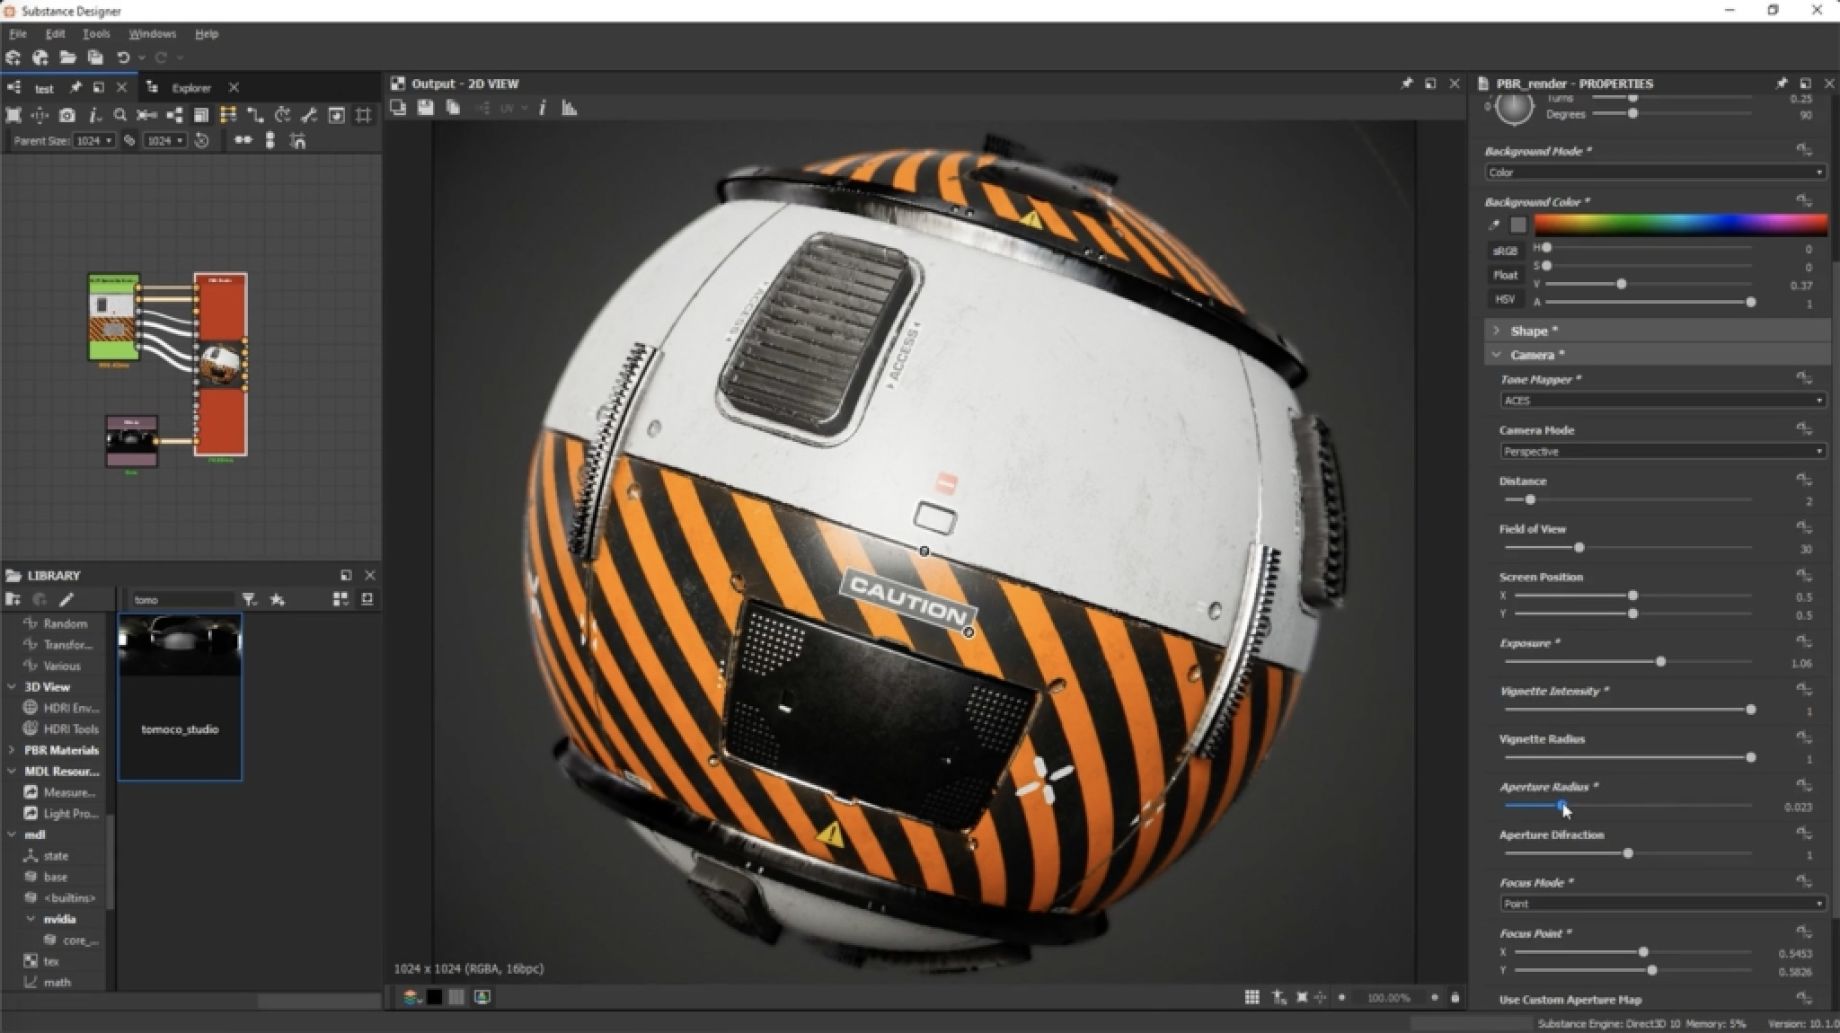Screen dimensions: 1840x1033
Task: Expand the PBR Materials library category
Action: [12, 750]
